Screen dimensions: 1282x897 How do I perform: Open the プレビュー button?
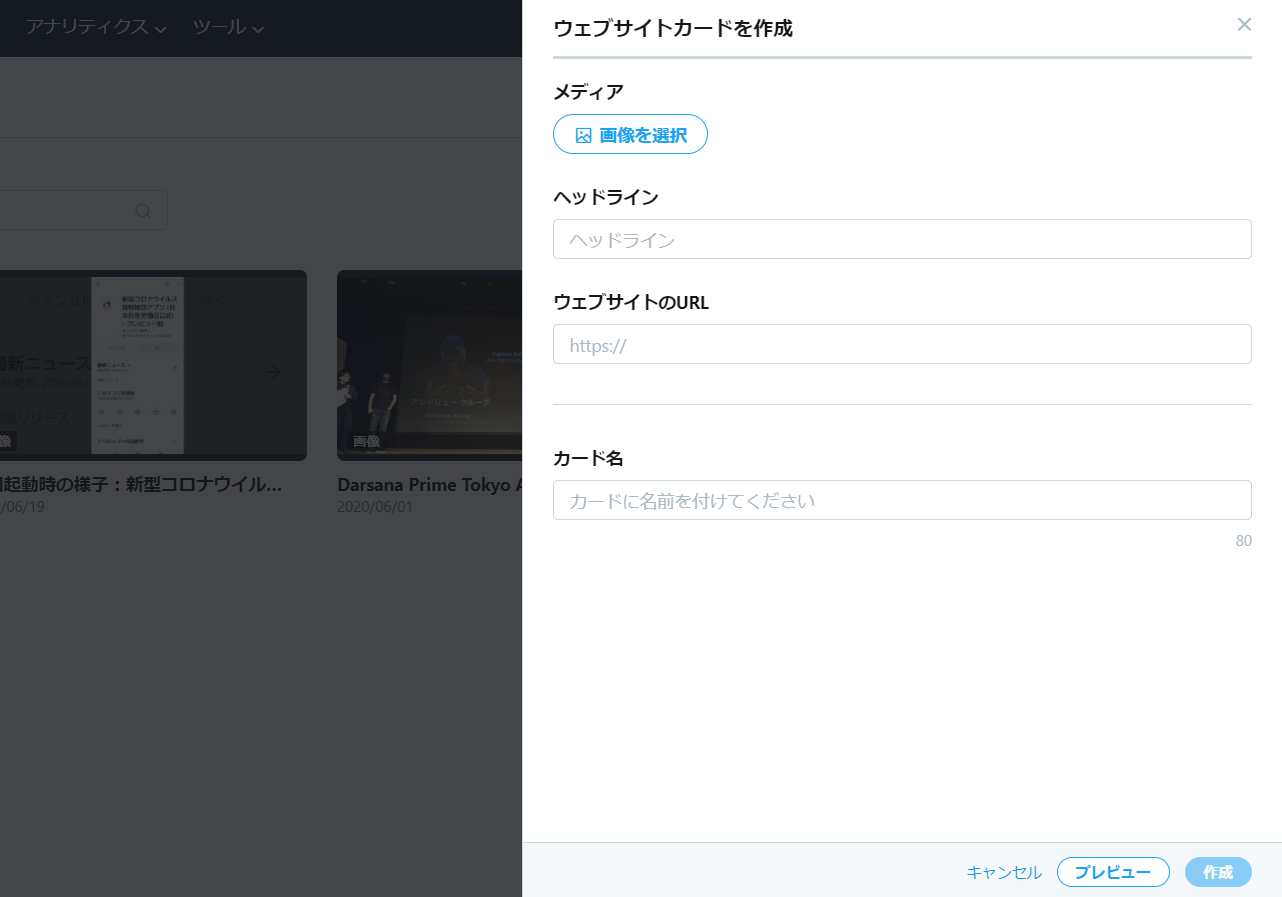click(1113, 872)
